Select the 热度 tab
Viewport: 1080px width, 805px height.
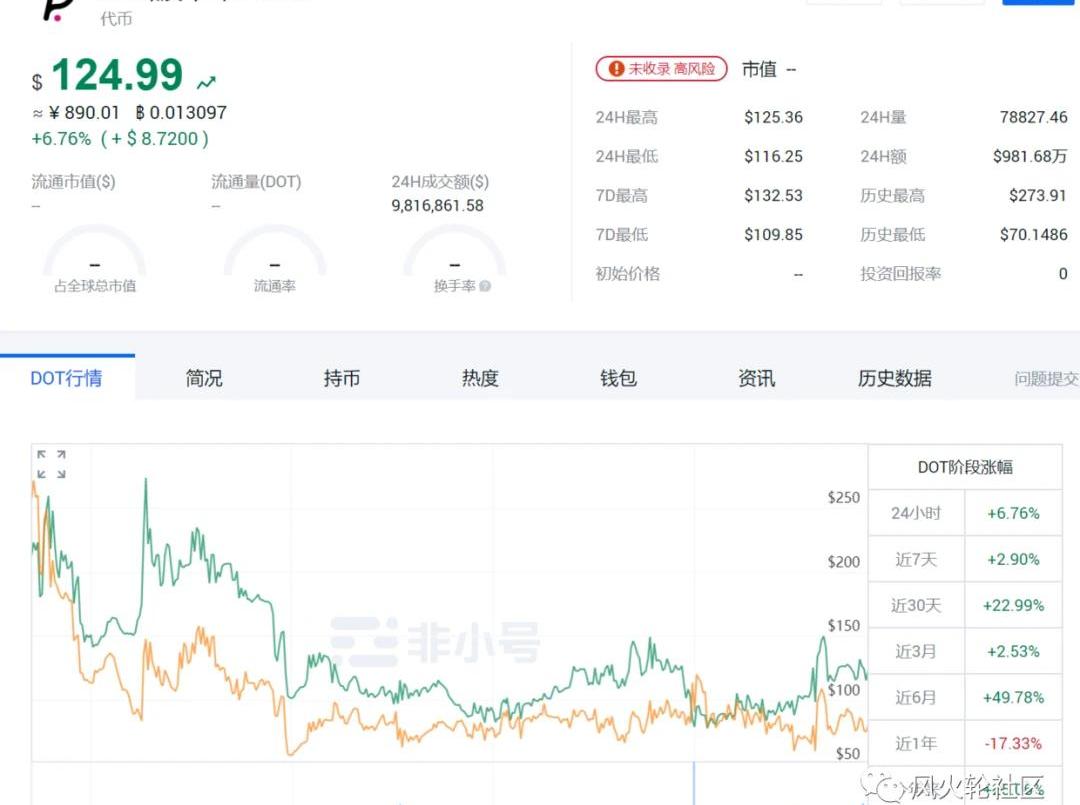[480, 378]
